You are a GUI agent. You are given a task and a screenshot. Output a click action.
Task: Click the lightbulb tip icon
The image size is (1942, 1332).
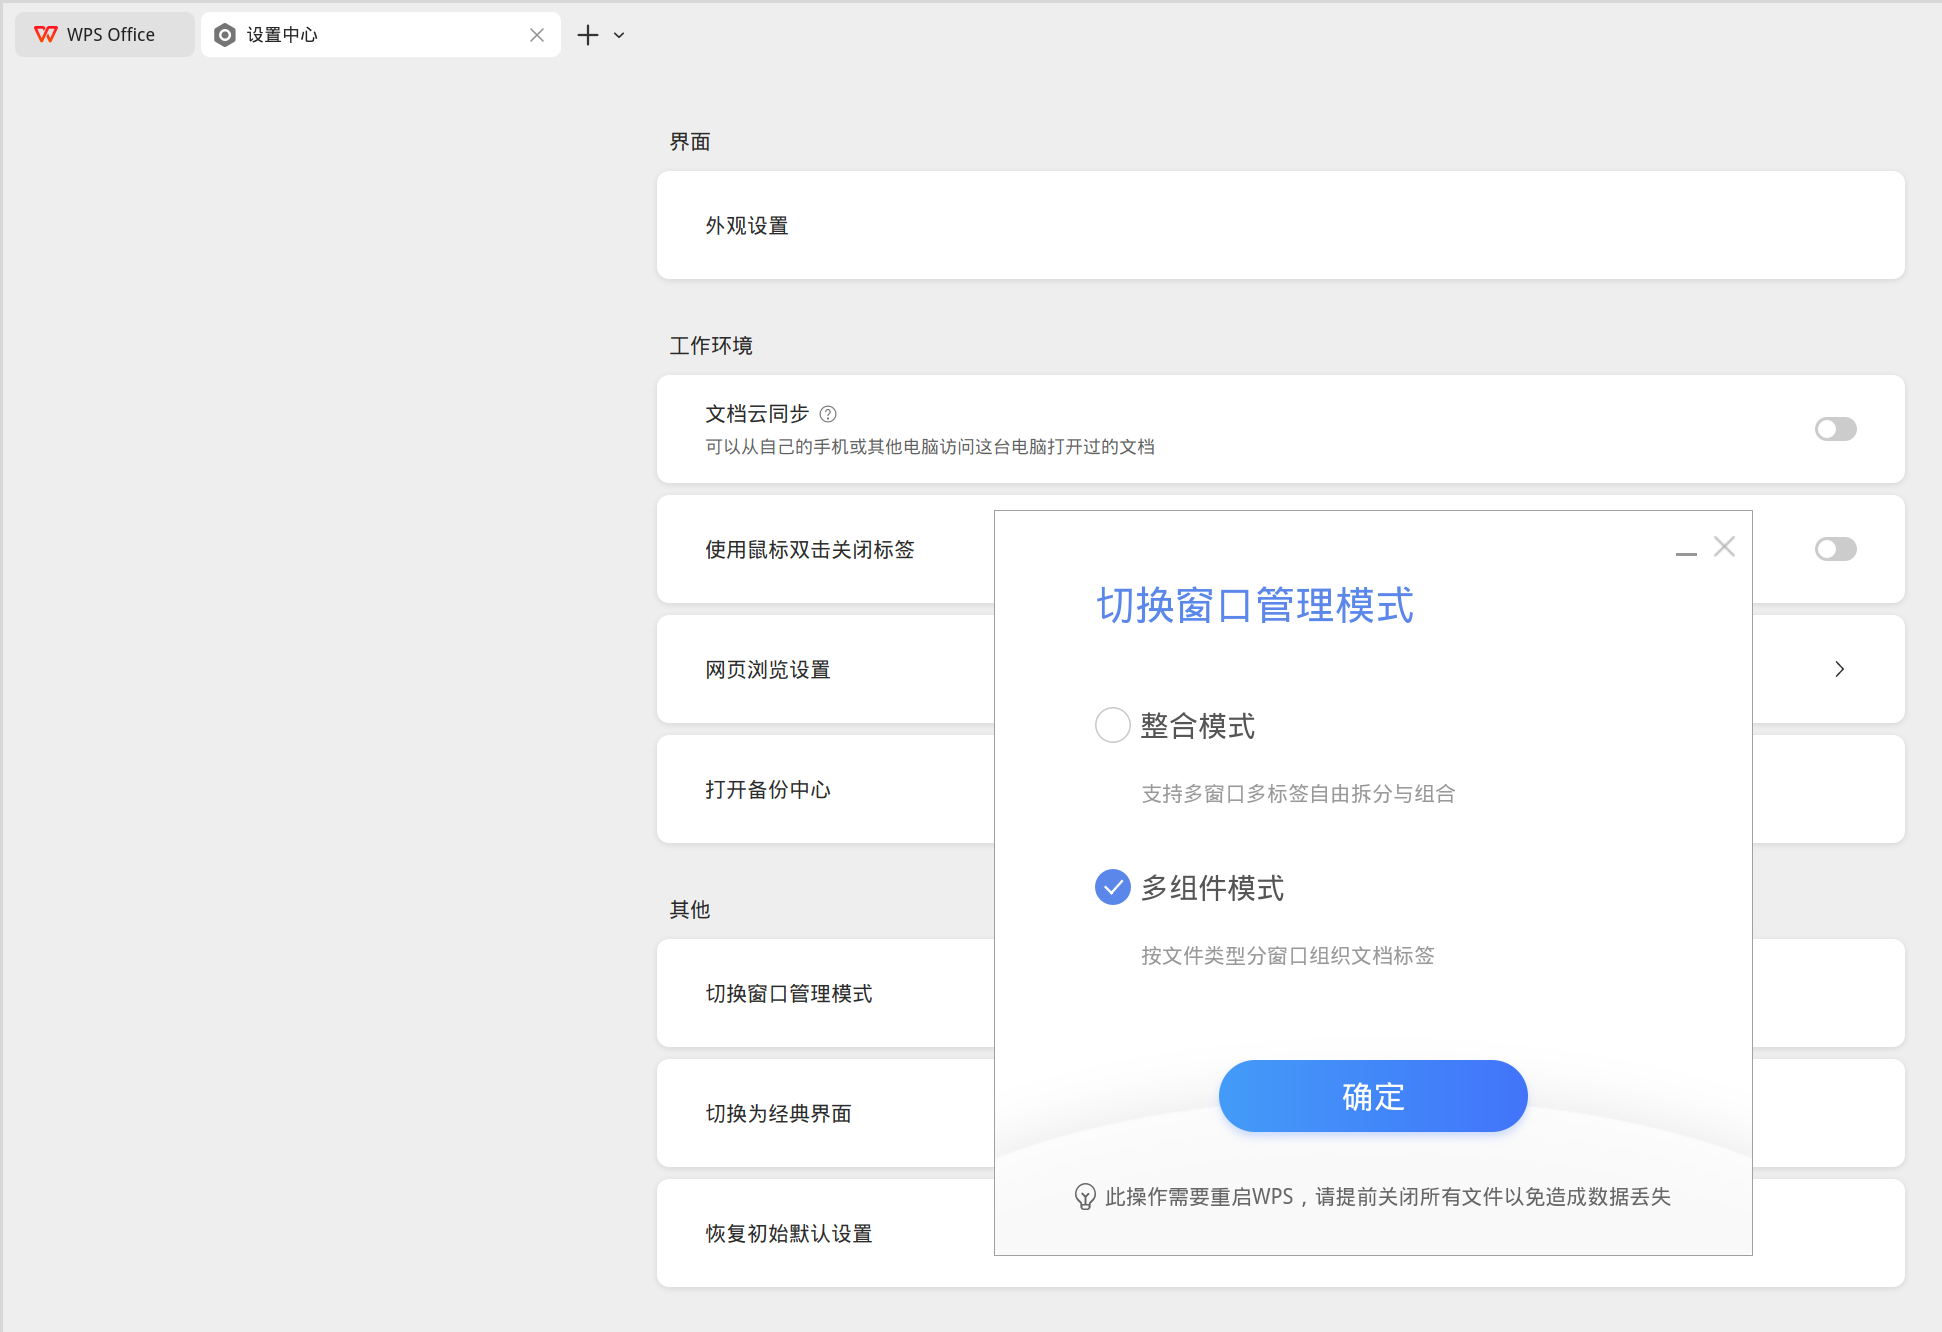[x=1085, y=1197]
